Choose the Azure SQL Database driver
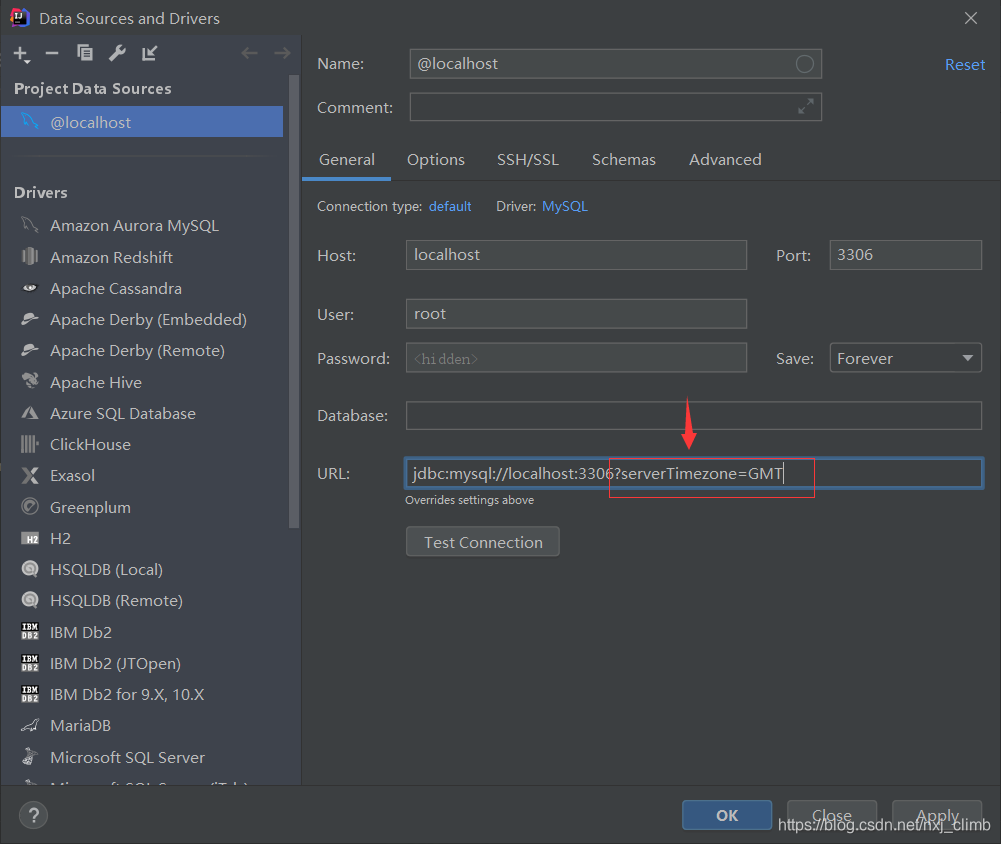Viewport: 1001px width, 844px height. tap(123, 414)
